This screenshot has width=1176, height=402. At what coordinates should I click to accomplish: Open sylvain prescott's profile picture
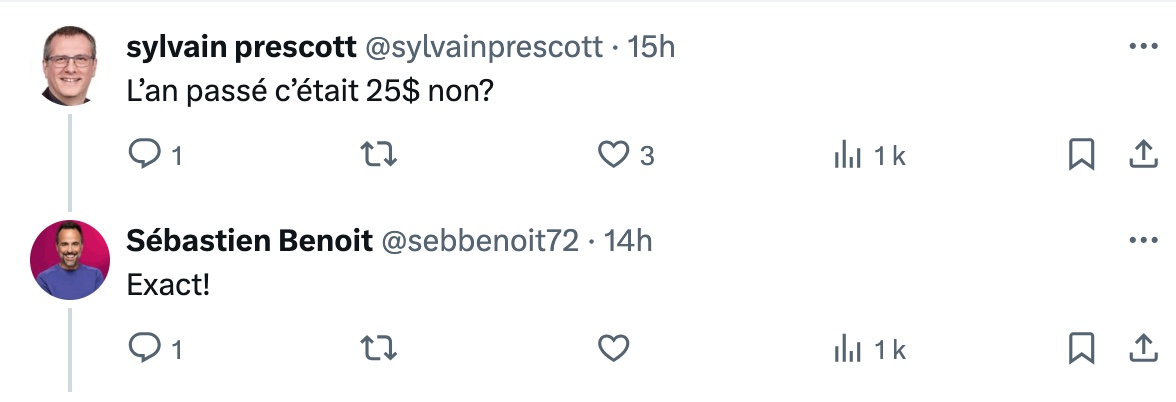click(x=70, y=66)
